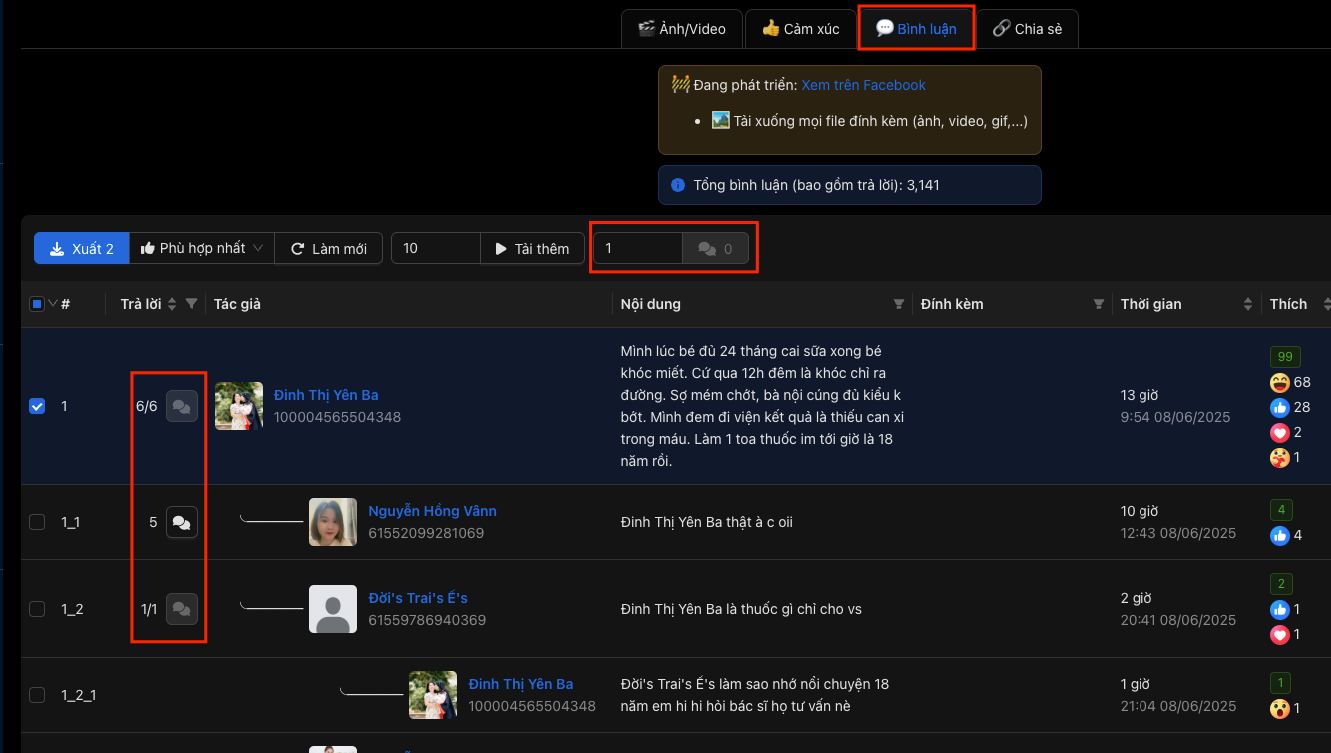Screen dimensions: 1331x753
Task: Sort by the Thích column
Action: click(x=1326, y=304)
